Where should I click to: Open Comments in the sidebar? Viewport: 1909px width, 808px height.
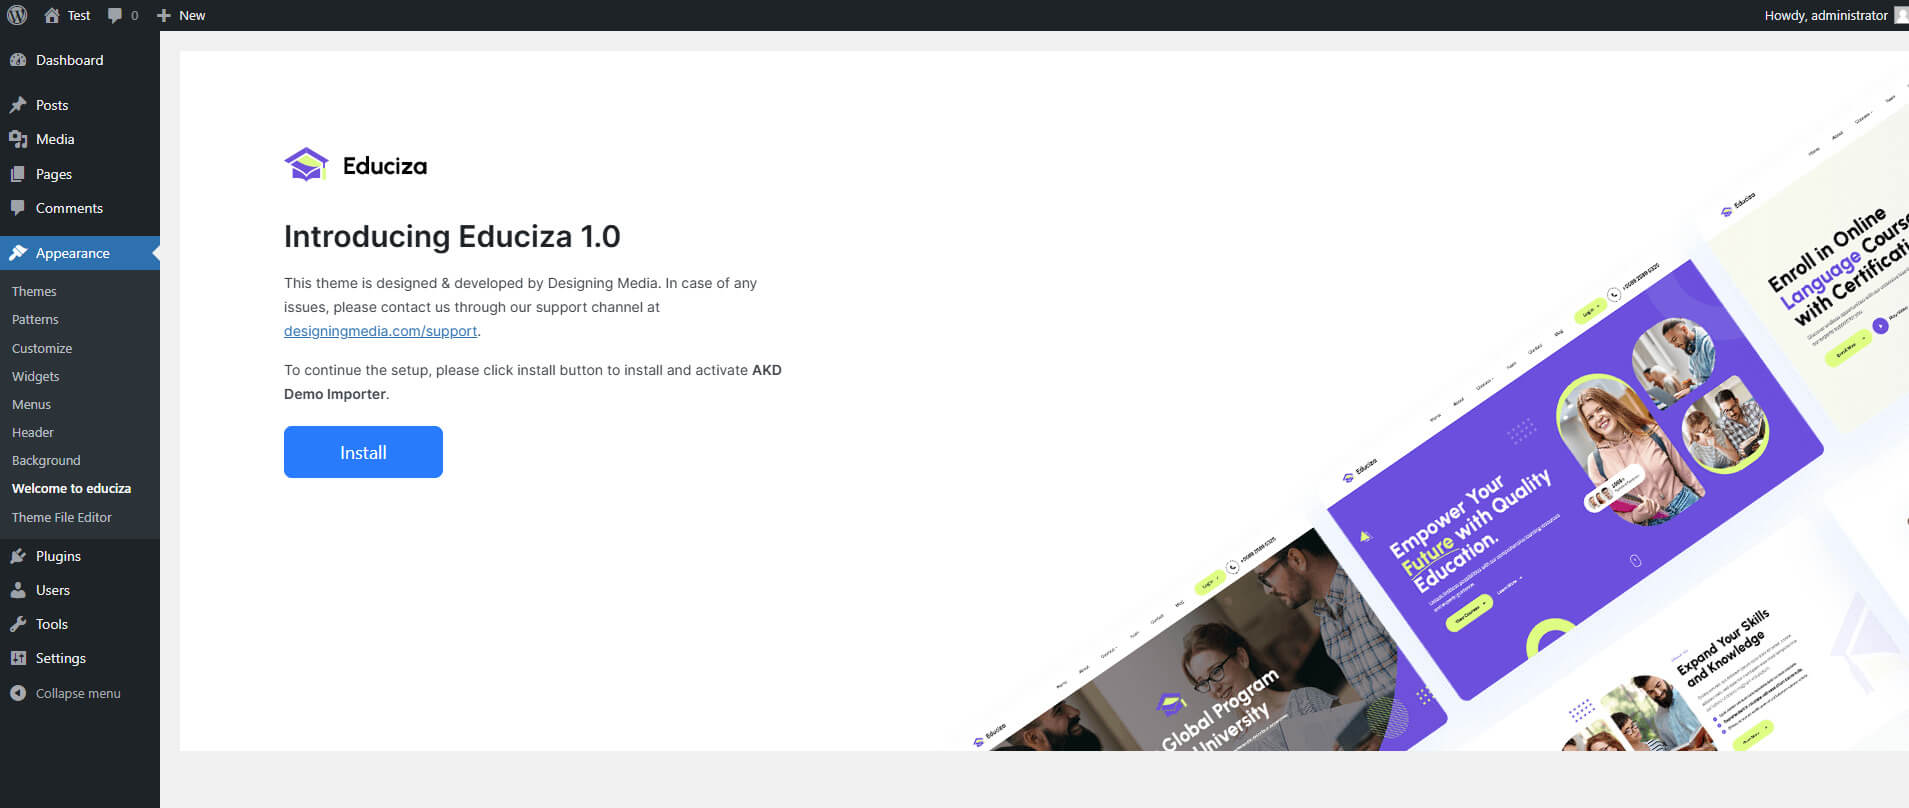[x=80, y=208]
